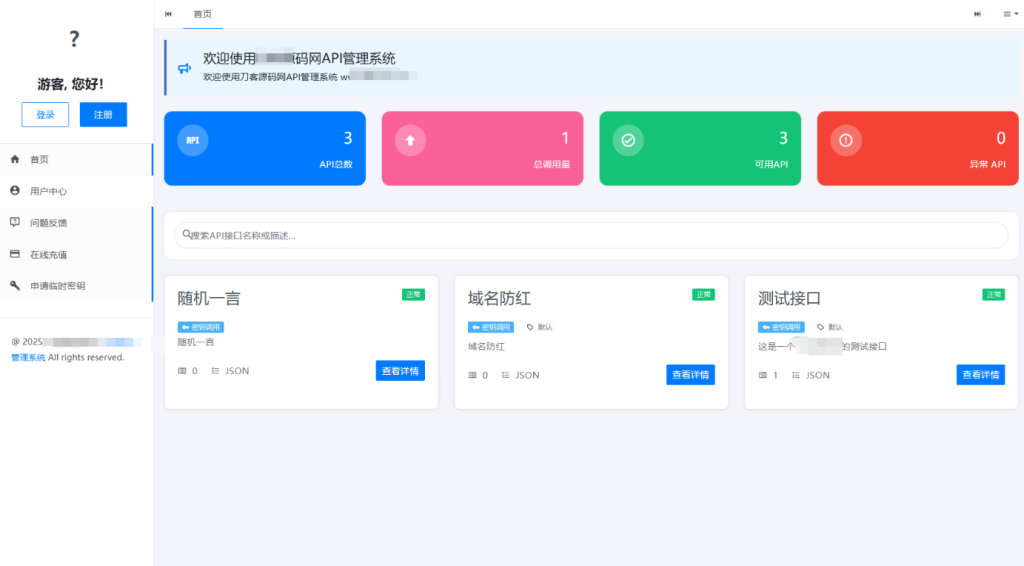Screen dimensions: 1024x566
Task: Click the 随机一言 card title
Action: point(209,298)
